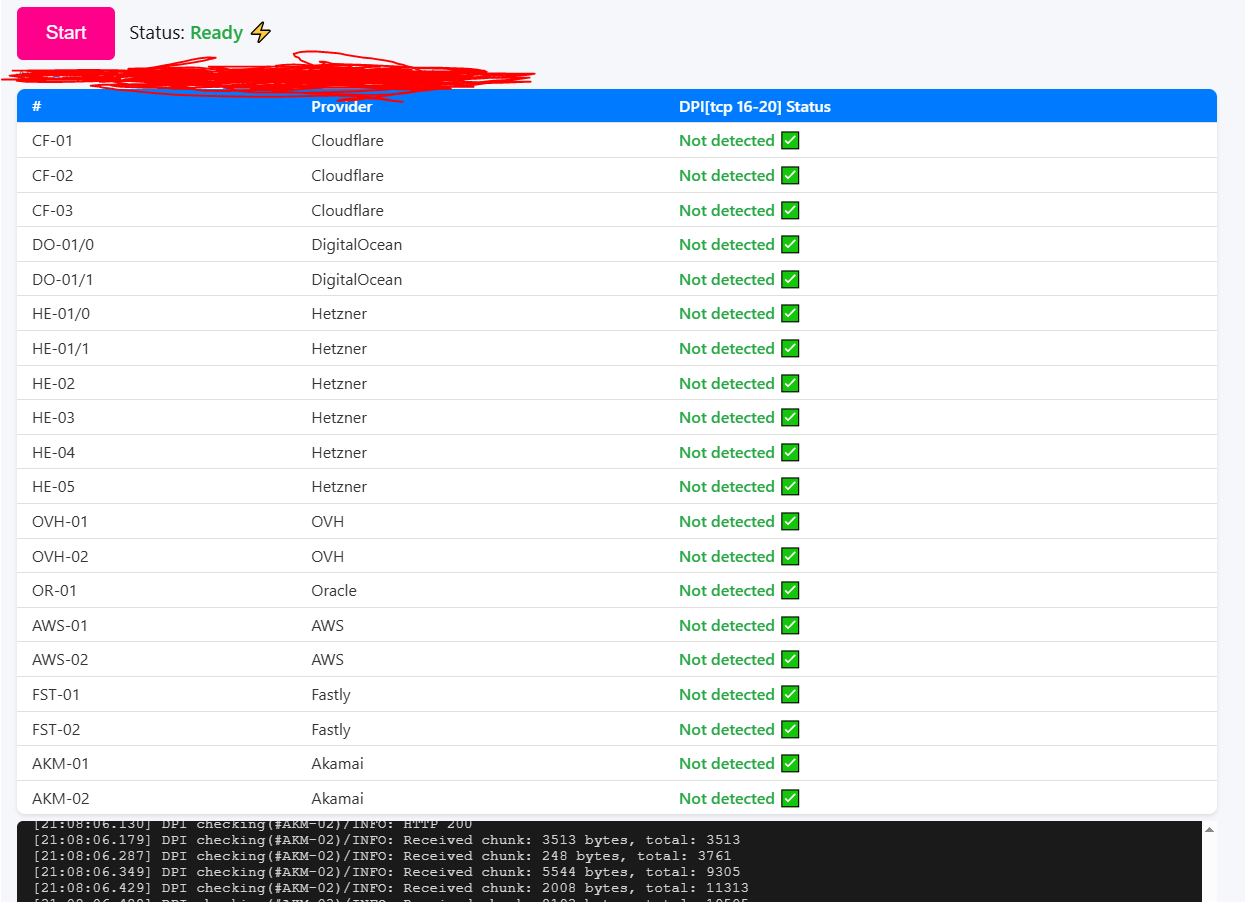Screen dimensions: 1245x902
Task: Select the HE-01/0 row ID cell
Action: click(x=61, y=314)
